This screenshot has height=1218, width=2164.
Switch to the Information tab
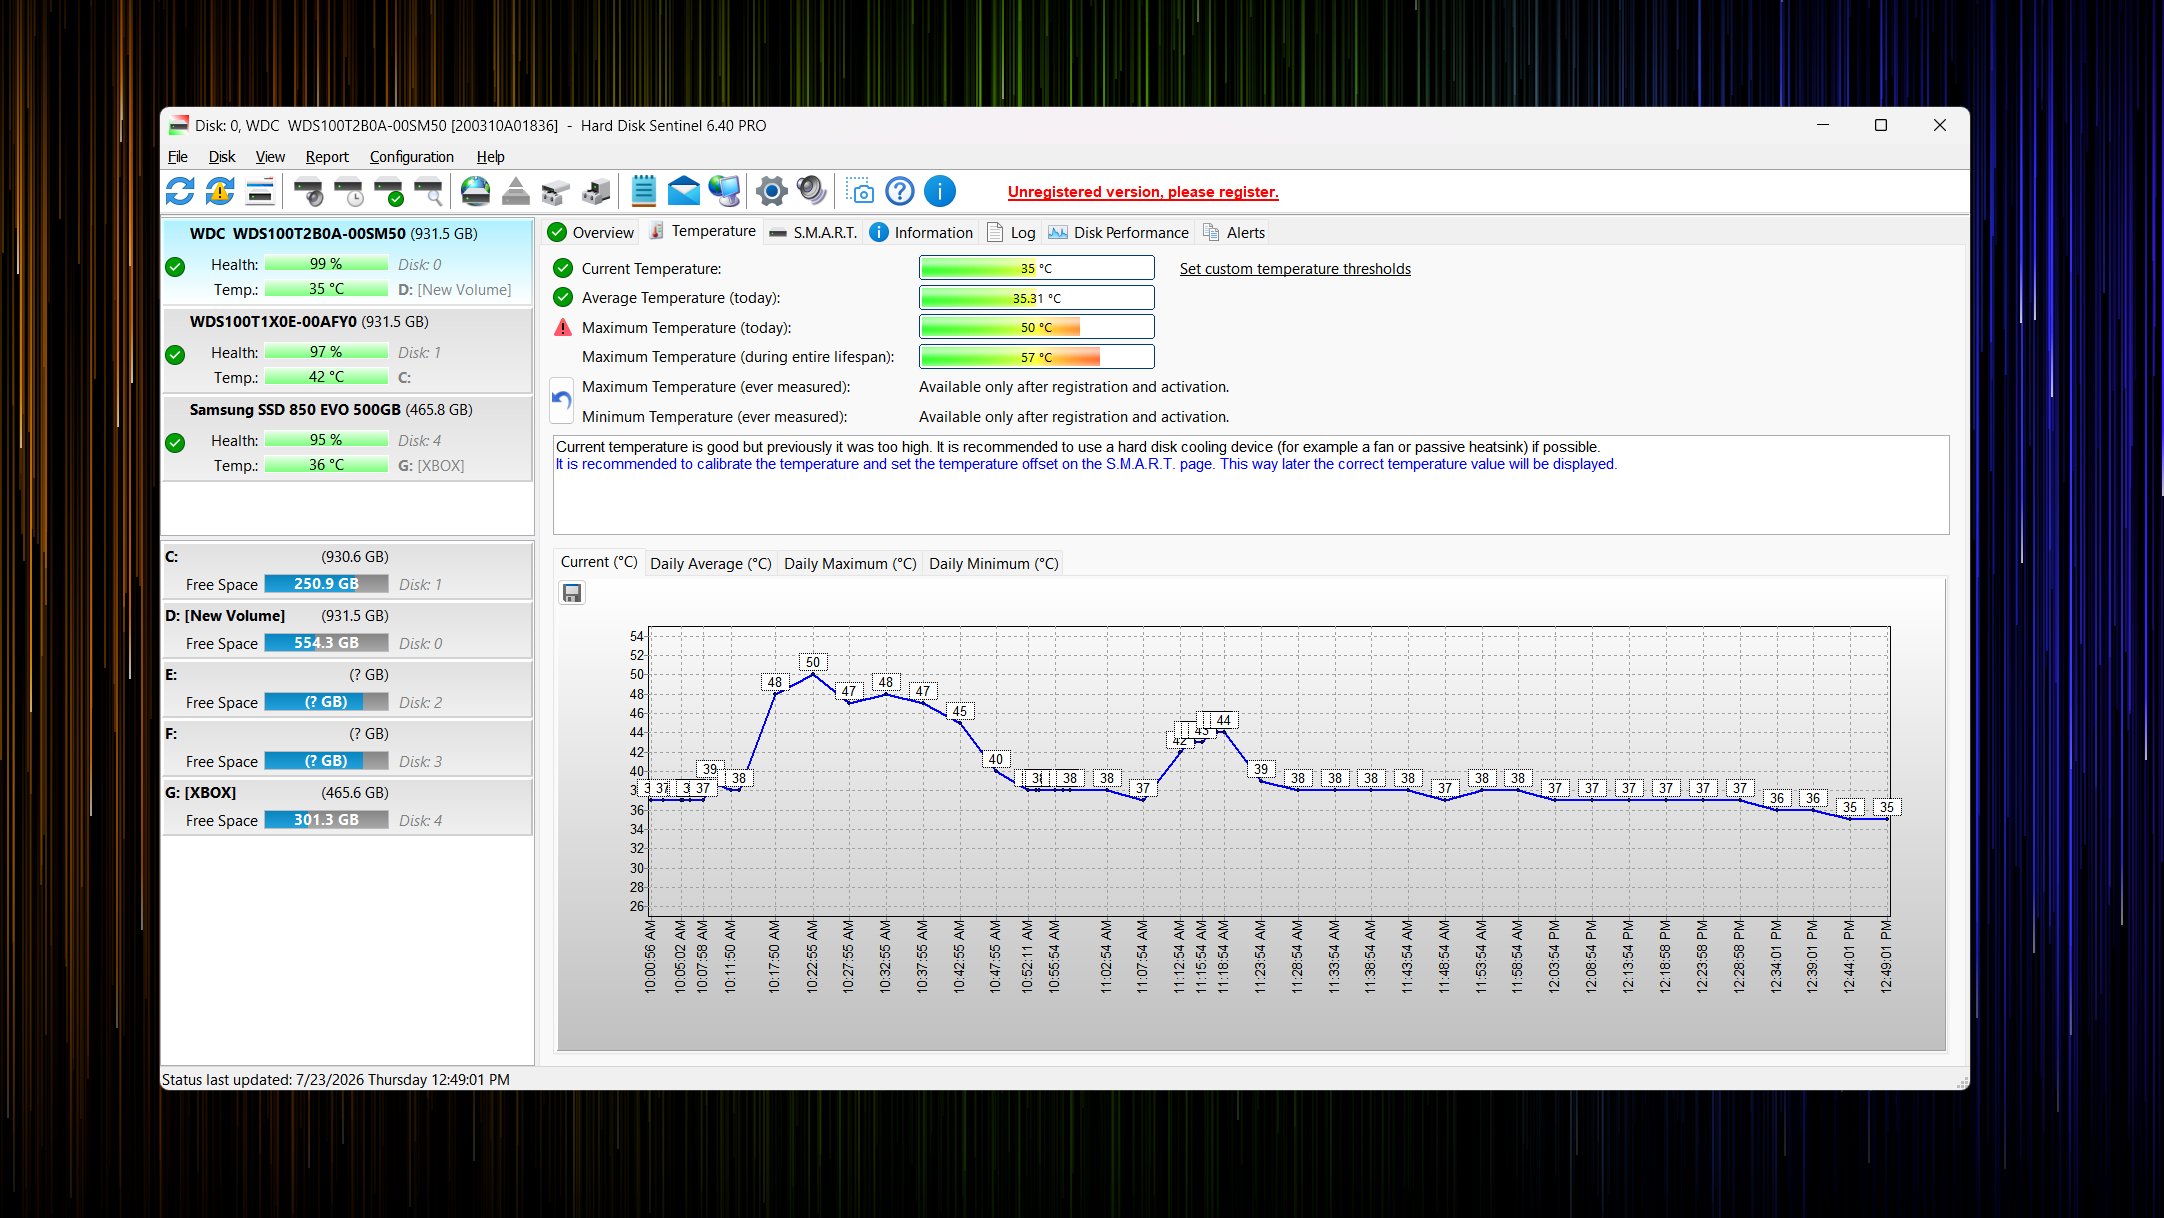921,232
